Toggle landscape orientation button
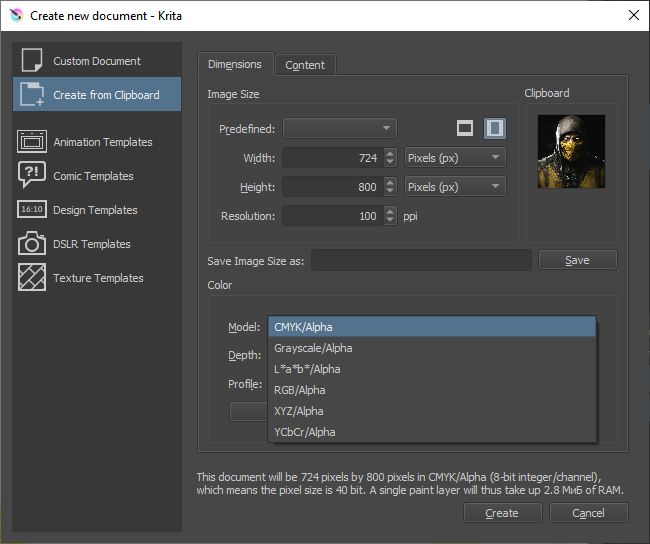Viewport: 650px width, 544px height. [x=465, y=128]
